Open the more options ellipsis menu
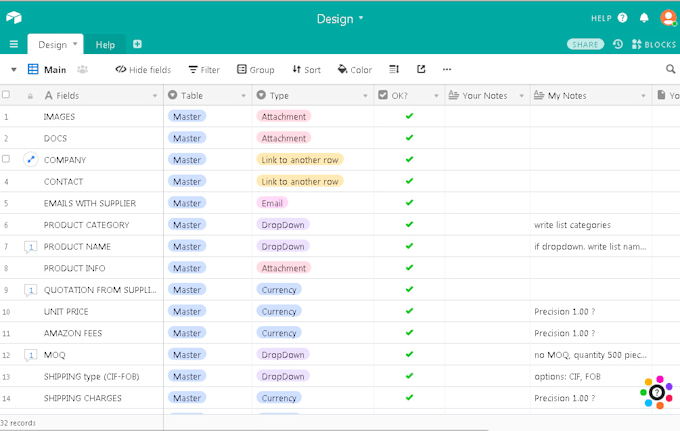680x431 pixels. coord(447,70)
